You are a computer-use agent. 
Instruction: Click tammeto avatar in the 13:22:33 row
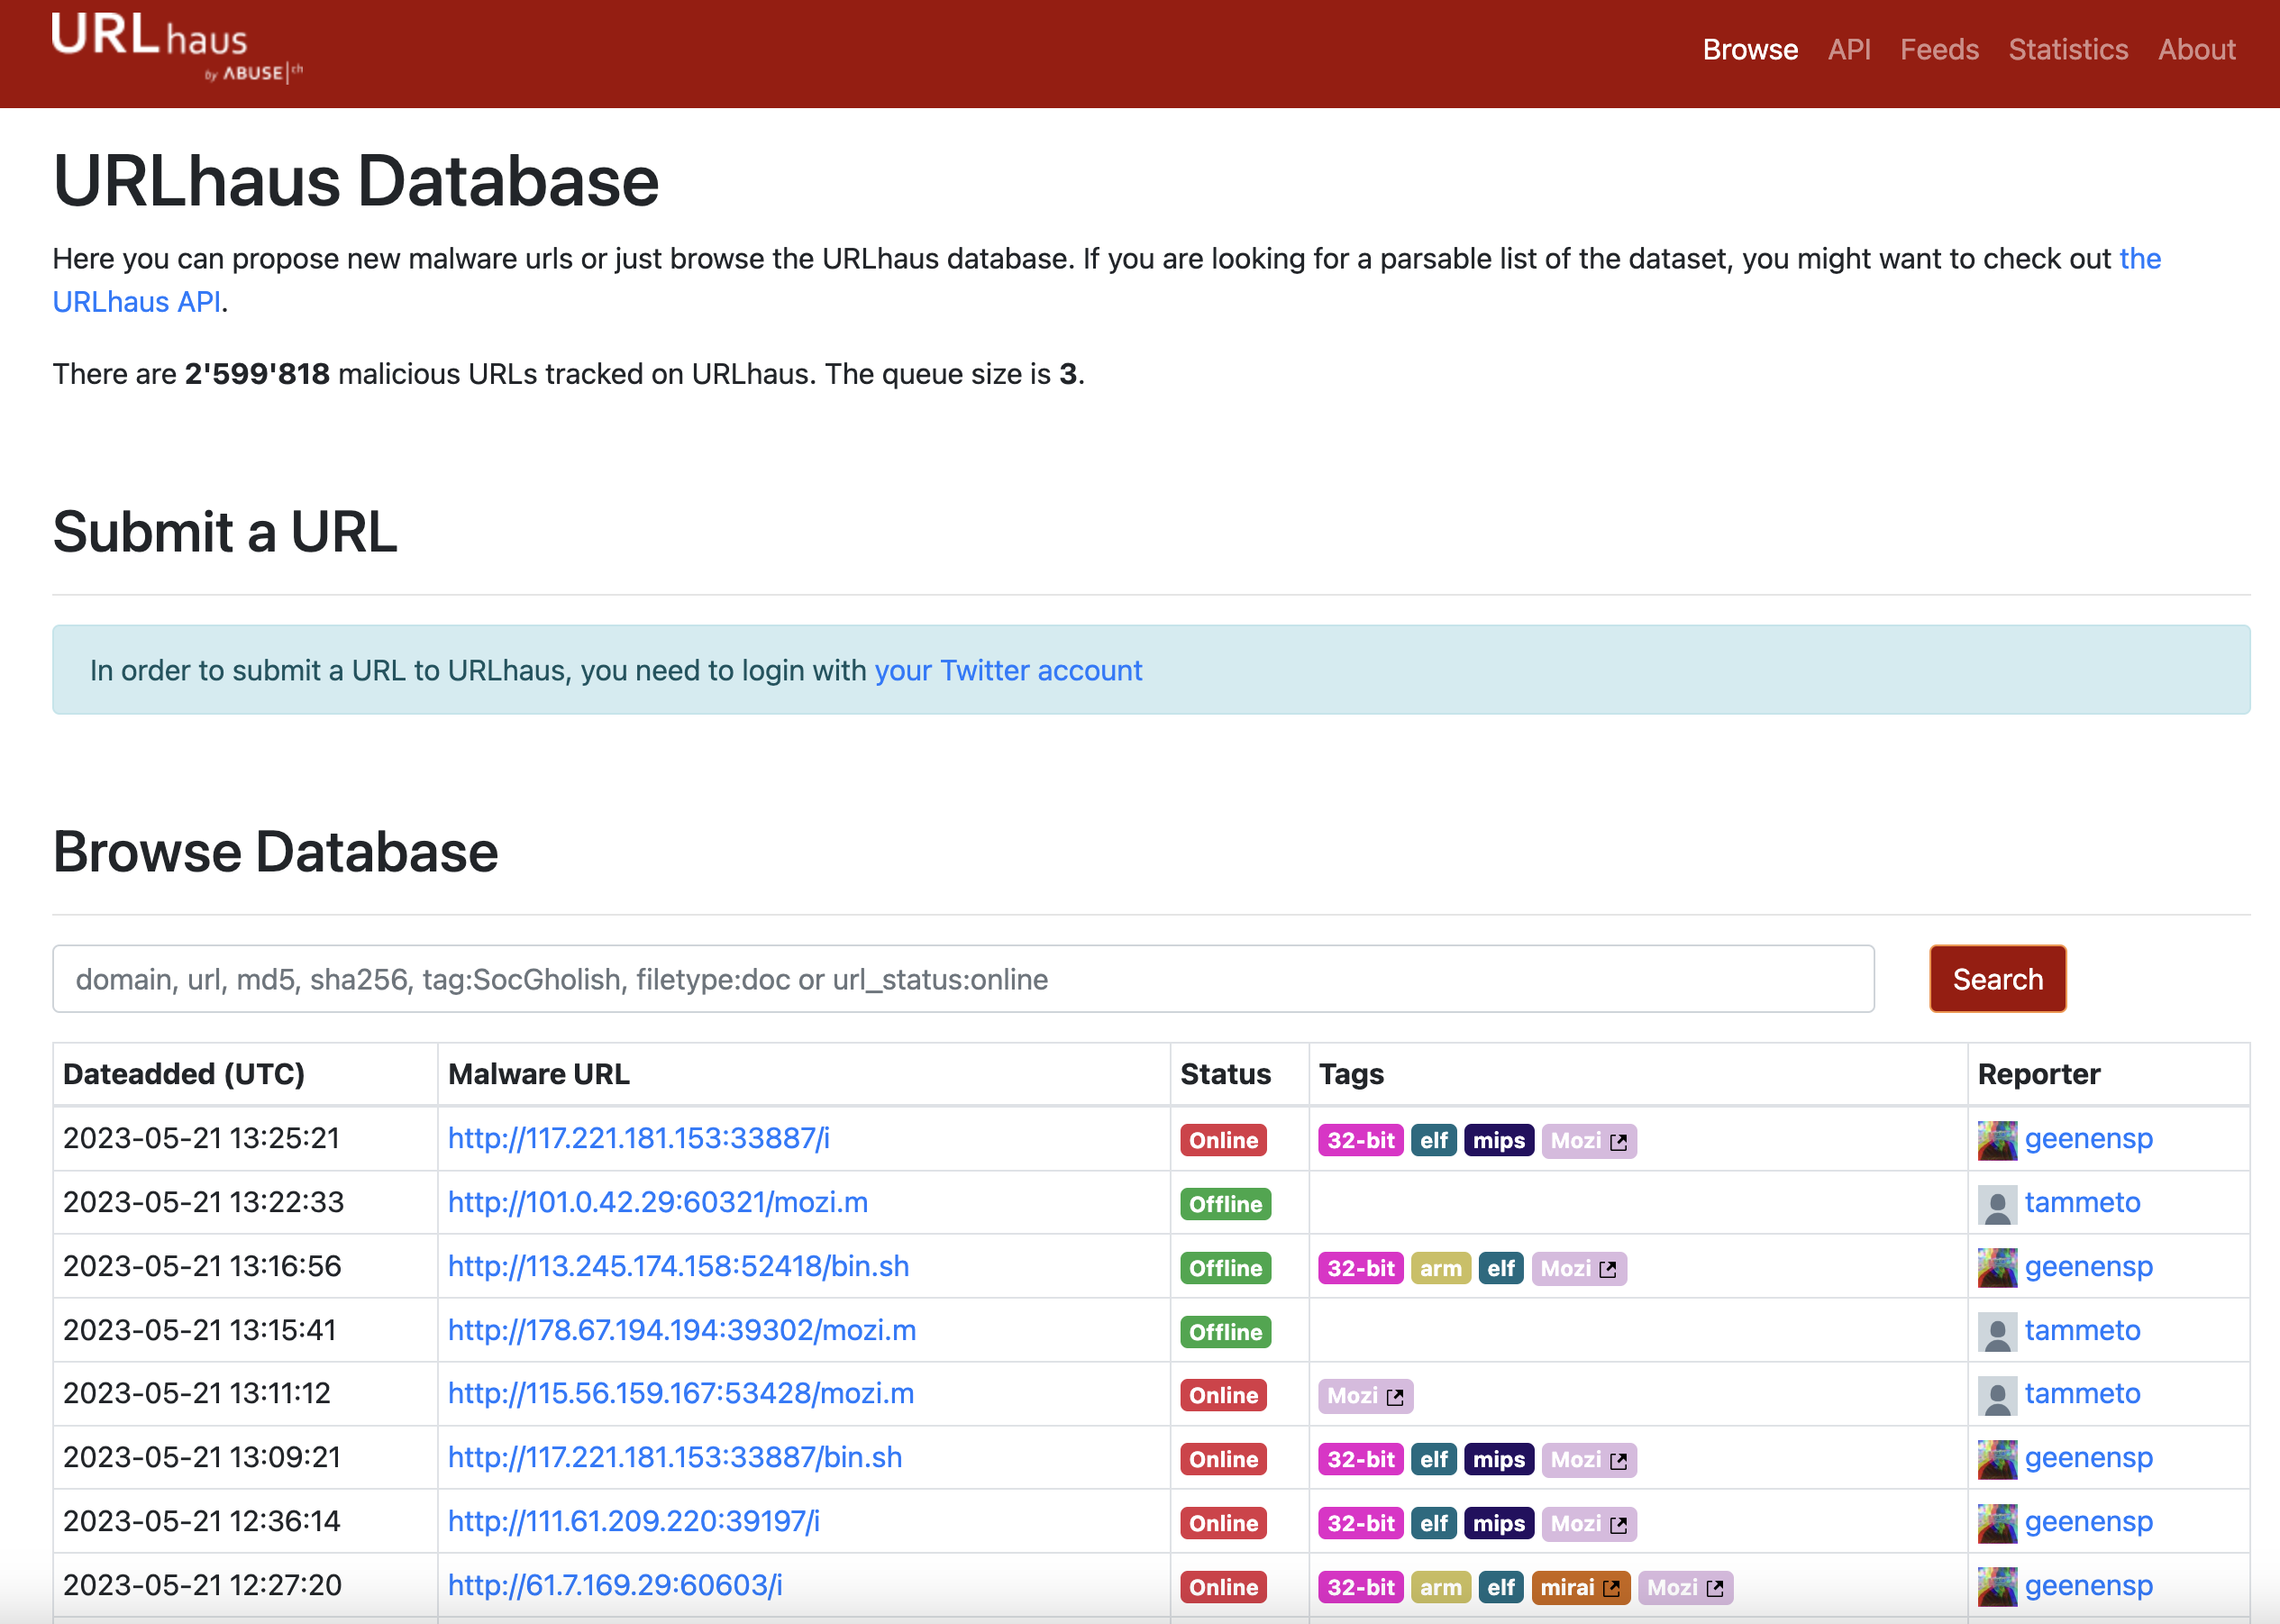coord(1997,1204)
